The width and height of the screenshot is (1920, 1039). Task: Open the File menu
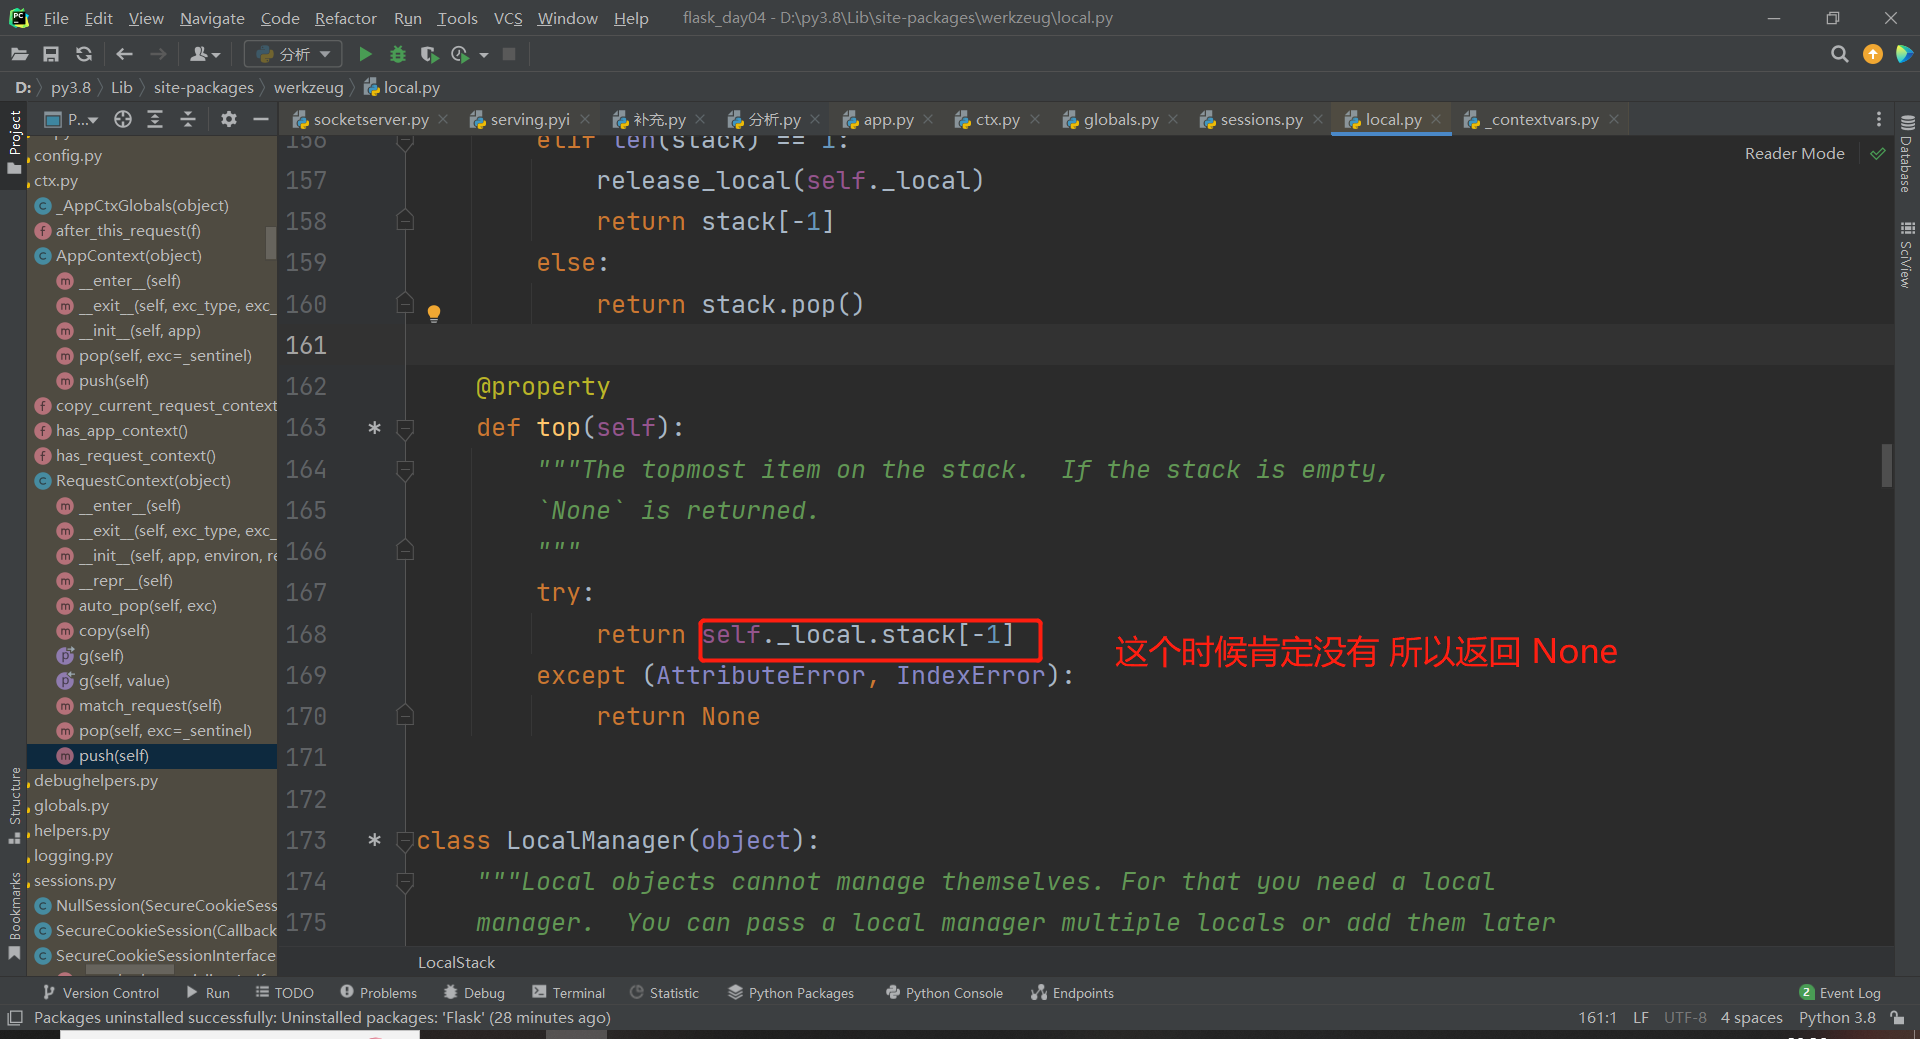(56, 18)
